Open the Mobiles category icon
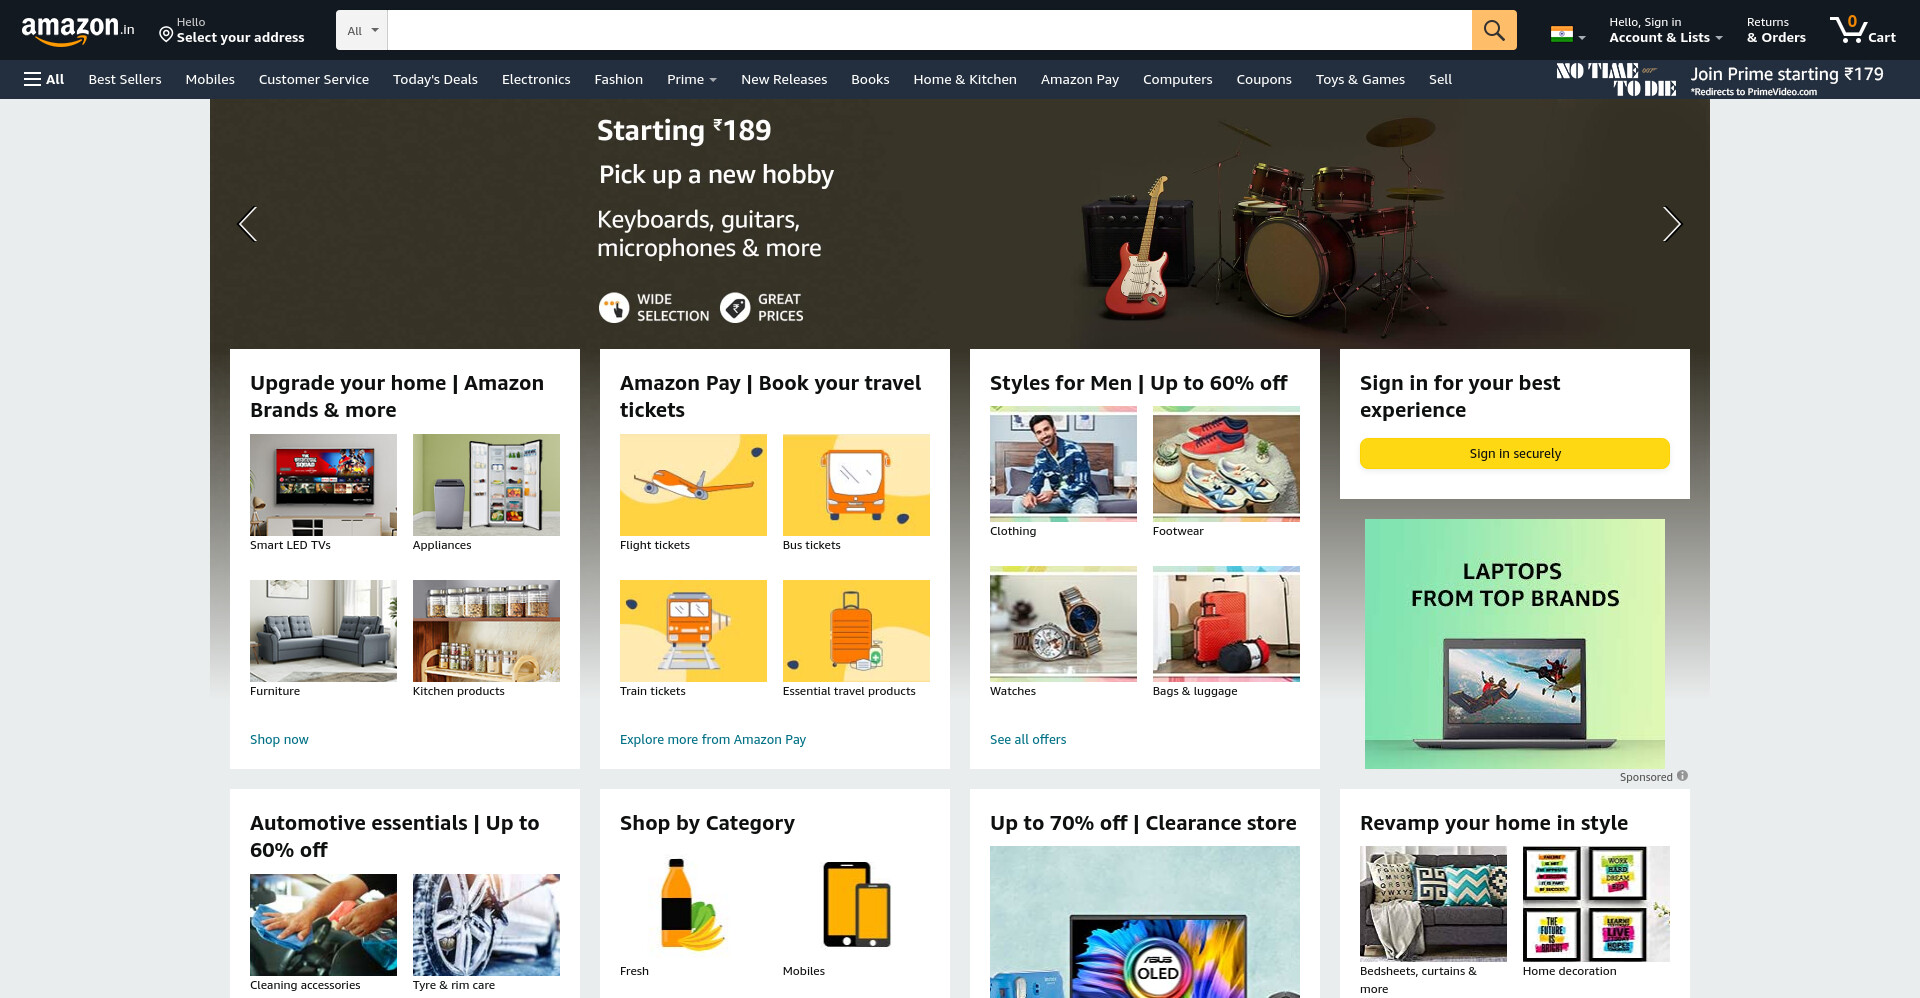 point(856,904)
